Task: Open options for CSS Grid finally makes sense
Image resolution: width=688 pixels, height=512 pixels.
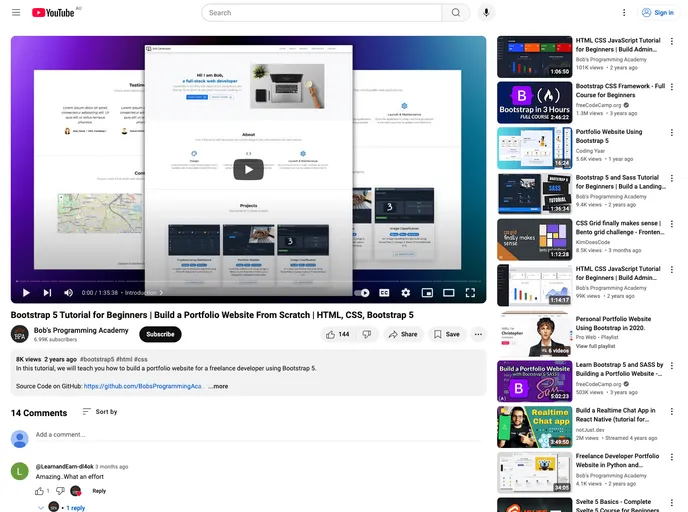Action: point(672,224)
